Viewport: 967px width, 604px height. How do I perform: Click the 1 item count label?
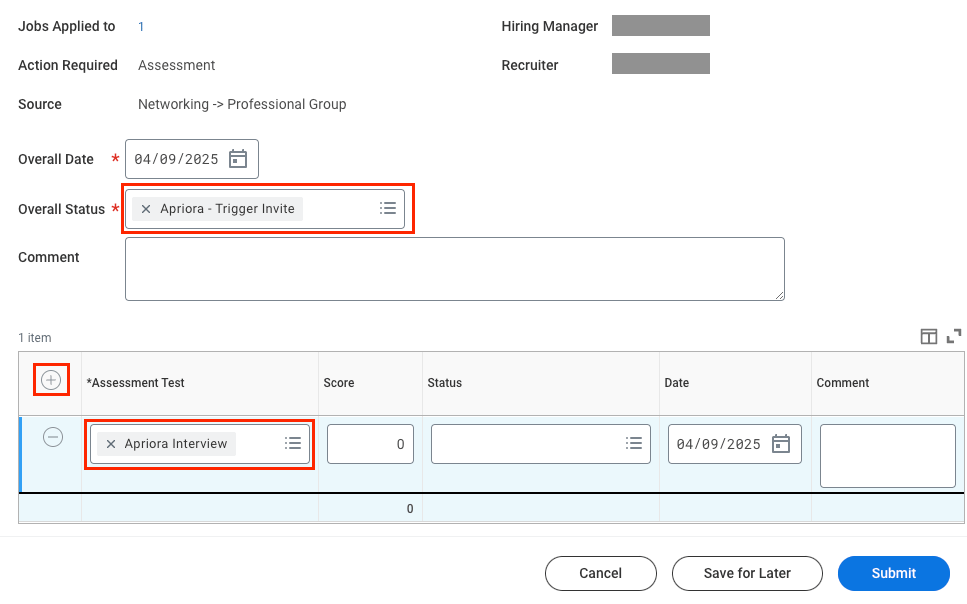coord(35,338)
